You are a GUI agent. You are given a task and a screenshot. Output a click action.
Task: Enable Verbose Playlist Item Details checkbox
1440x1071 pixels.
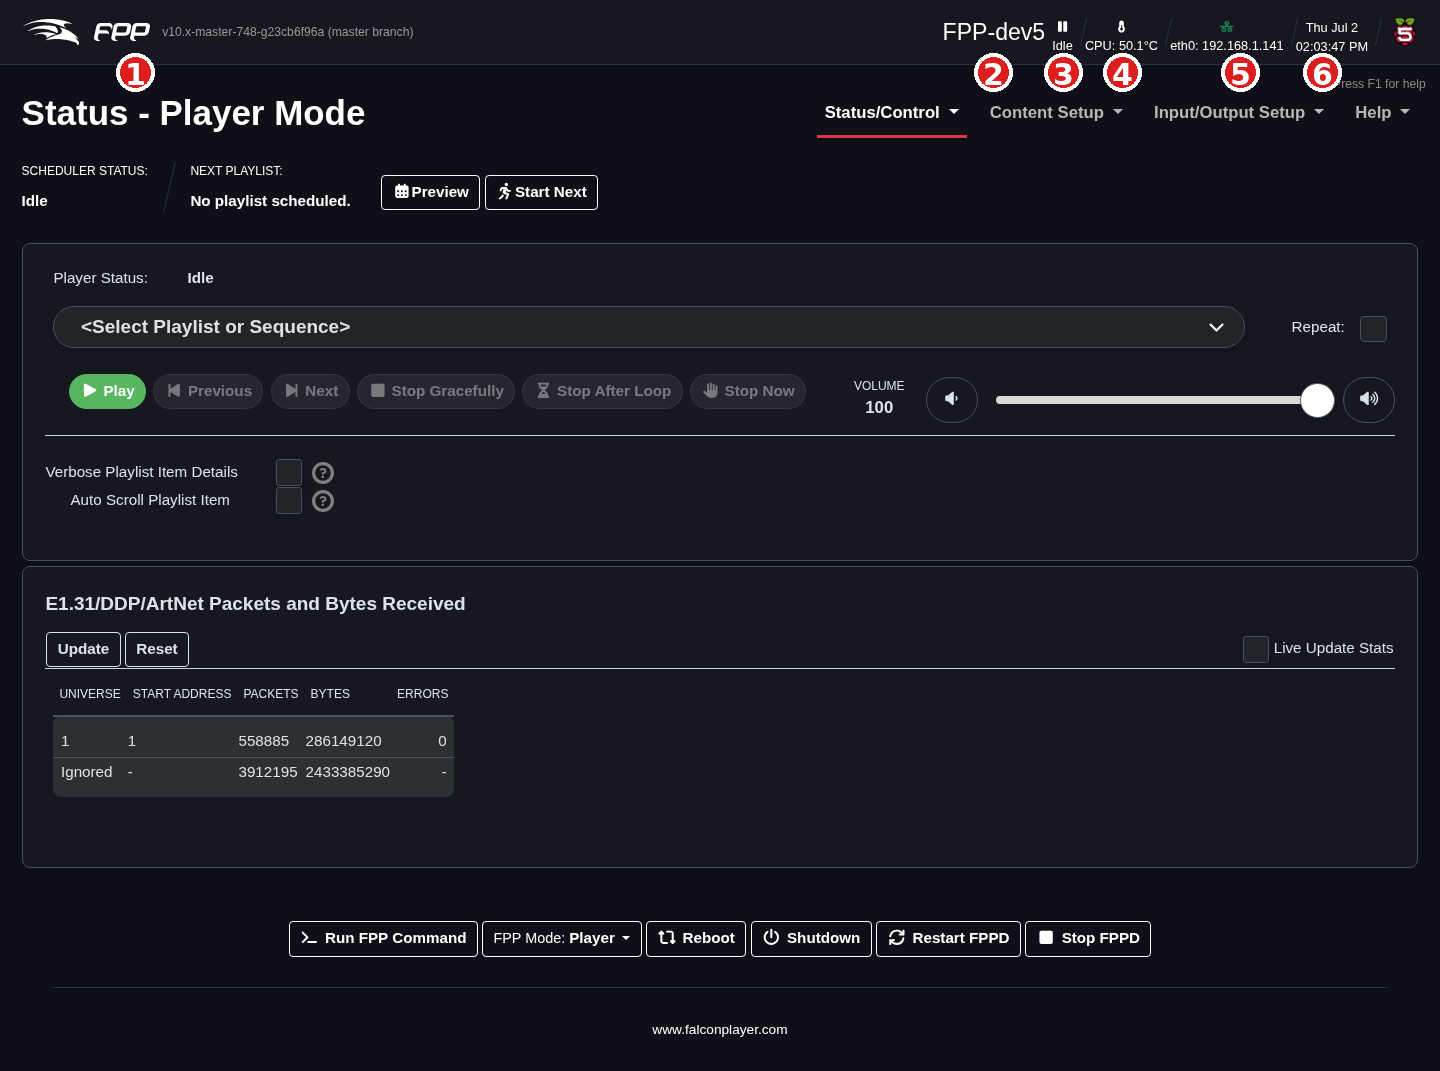289,472
